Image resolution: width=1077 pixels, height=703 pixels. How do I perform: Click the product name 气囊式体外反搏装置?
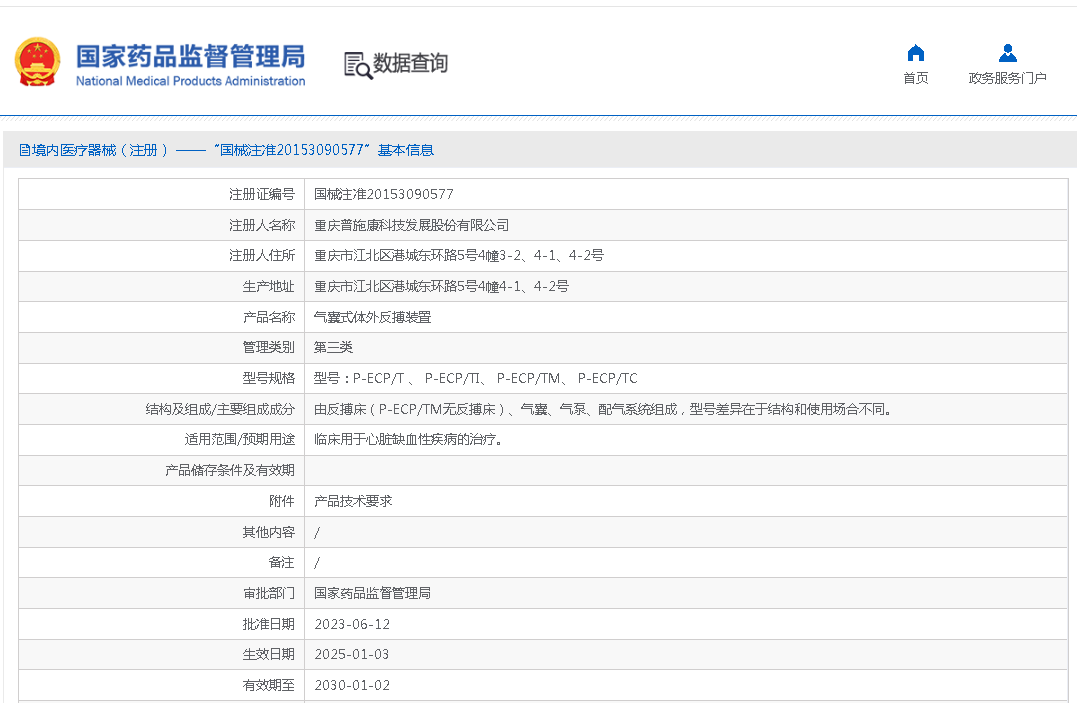click(x=372, y=317)
